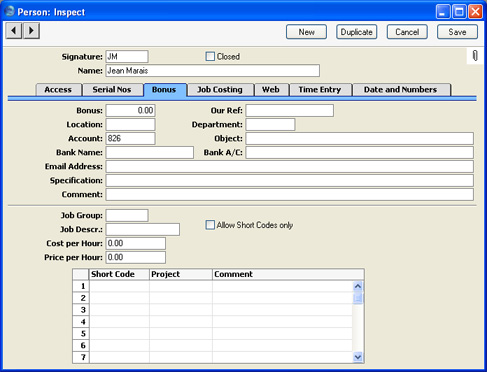The height and width of the screenshot is (372, 487).
Task: Click the Signature field with JM
Action: tap(127, 57)
